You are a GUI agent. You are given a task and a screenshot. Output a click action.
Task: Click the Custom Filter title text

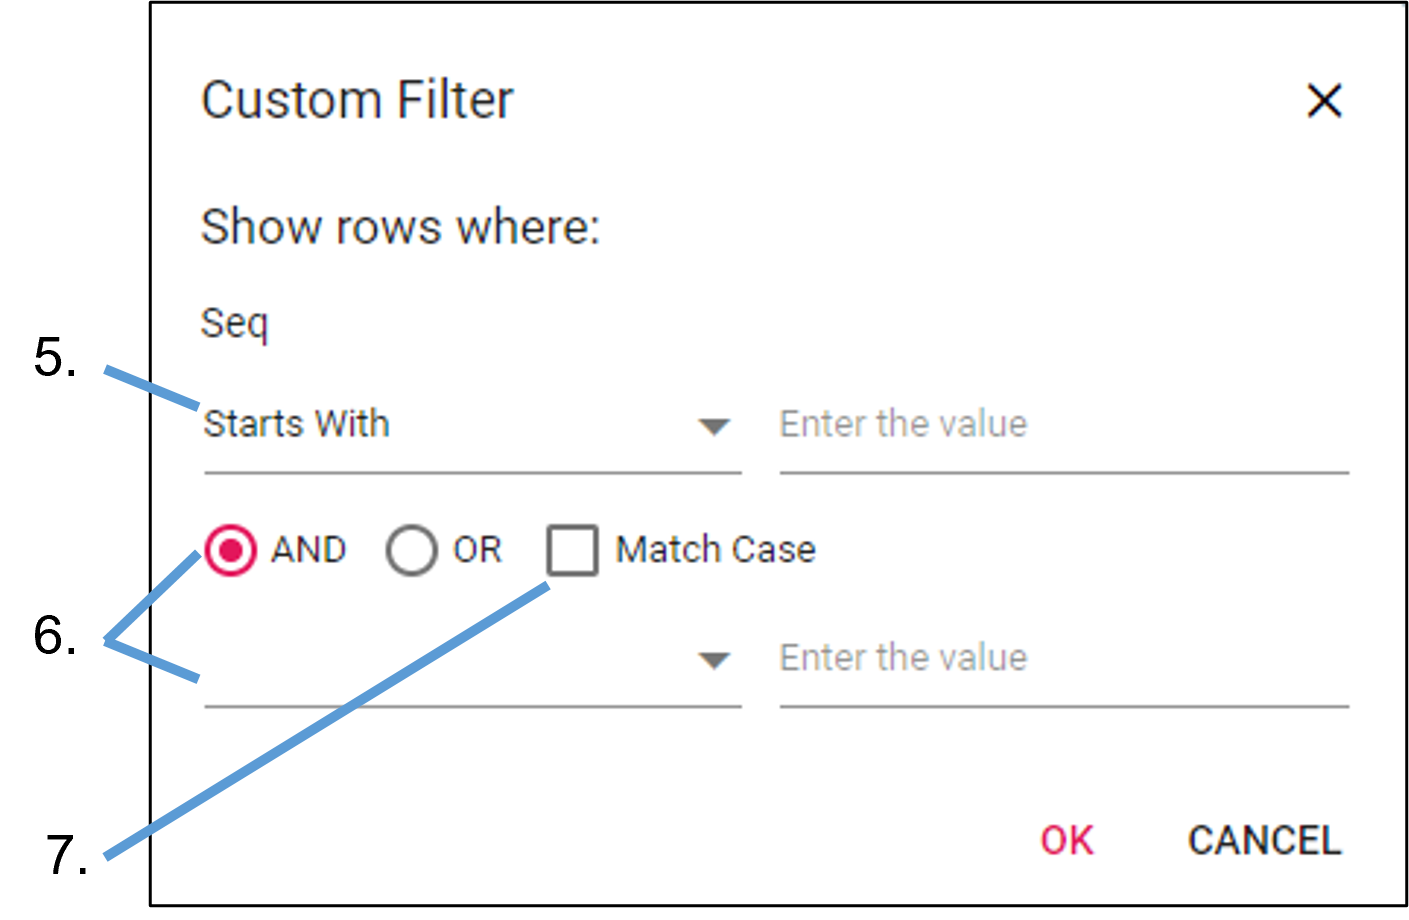pyautogui.click(x=357, y=98)
